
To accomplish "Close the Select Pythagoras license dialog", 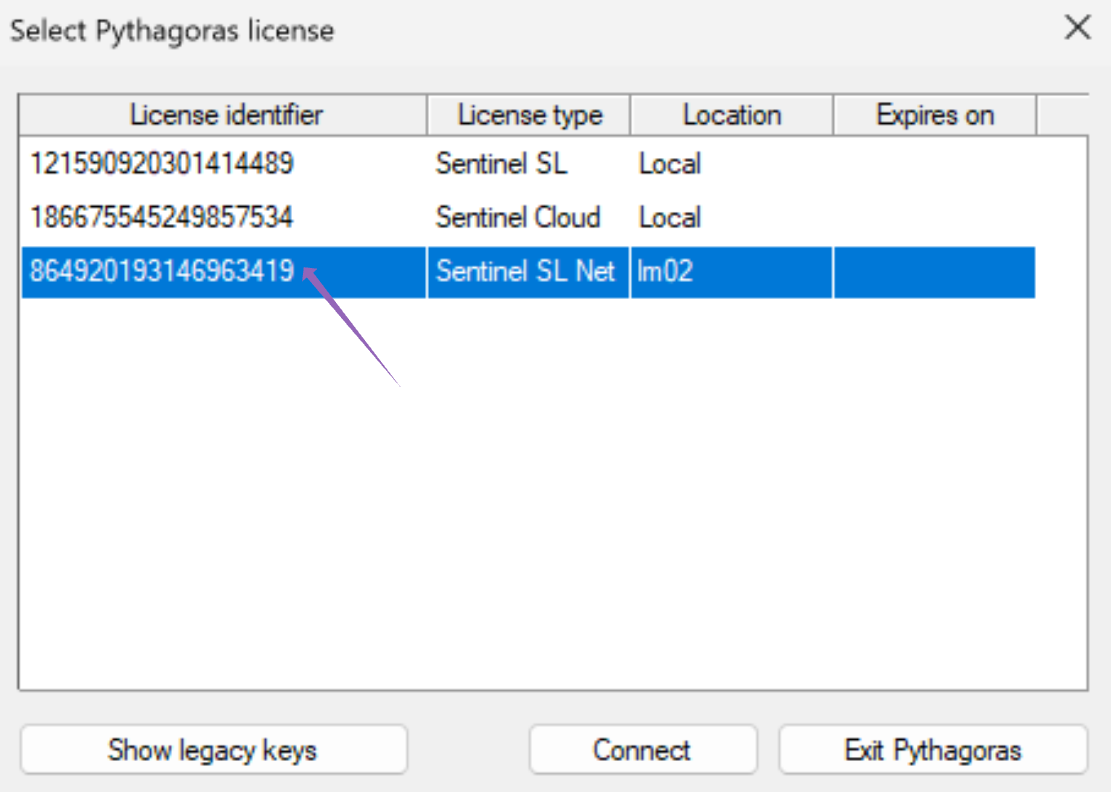I will coord(1077,28).
